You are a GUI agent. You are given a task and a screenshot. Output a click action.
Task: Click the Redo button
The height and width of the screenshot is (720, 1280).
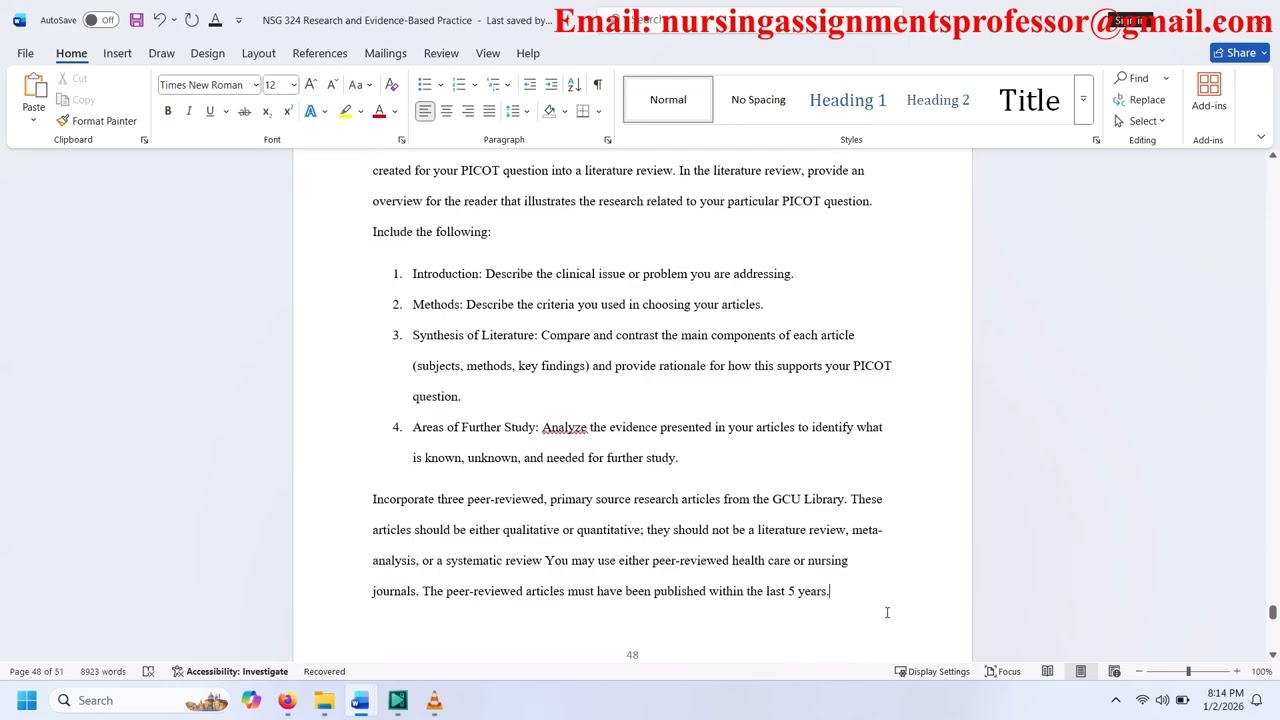click(x=192, y=20)
